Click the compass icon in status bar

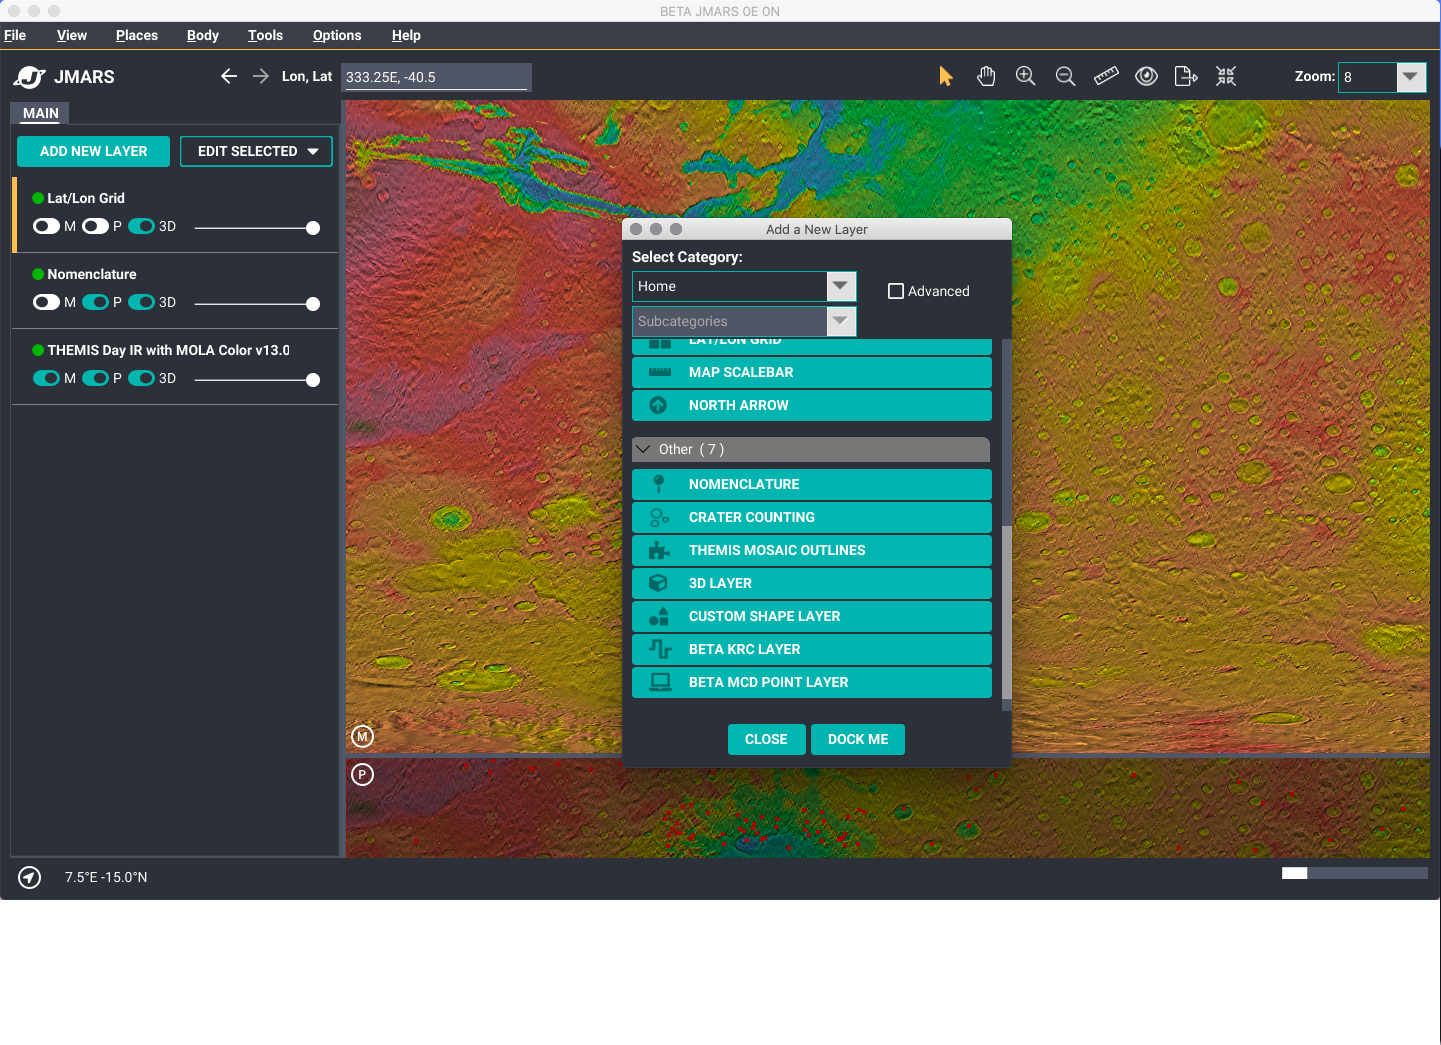coord(30,877)
